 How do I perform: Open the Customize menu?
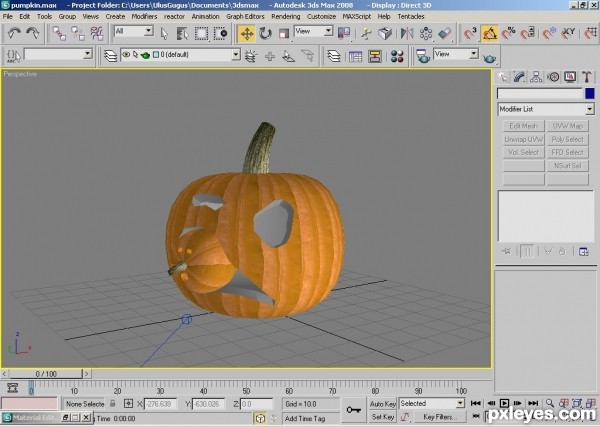pos(321,16)
